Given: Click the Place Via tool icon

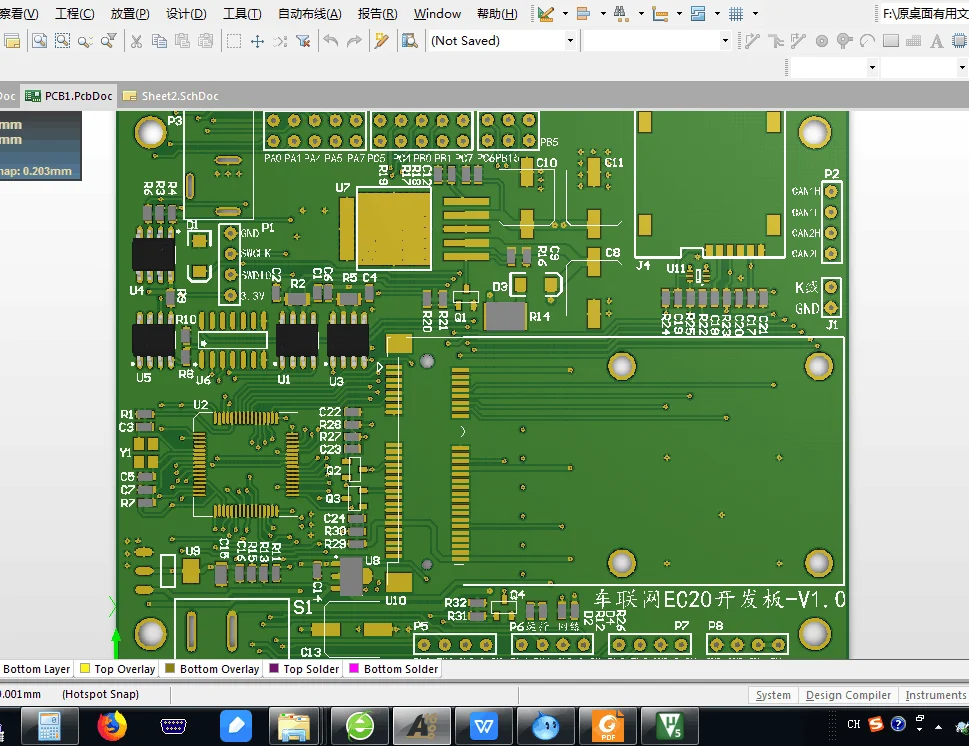Looking at the screenshot, I should tap(843, 41).
